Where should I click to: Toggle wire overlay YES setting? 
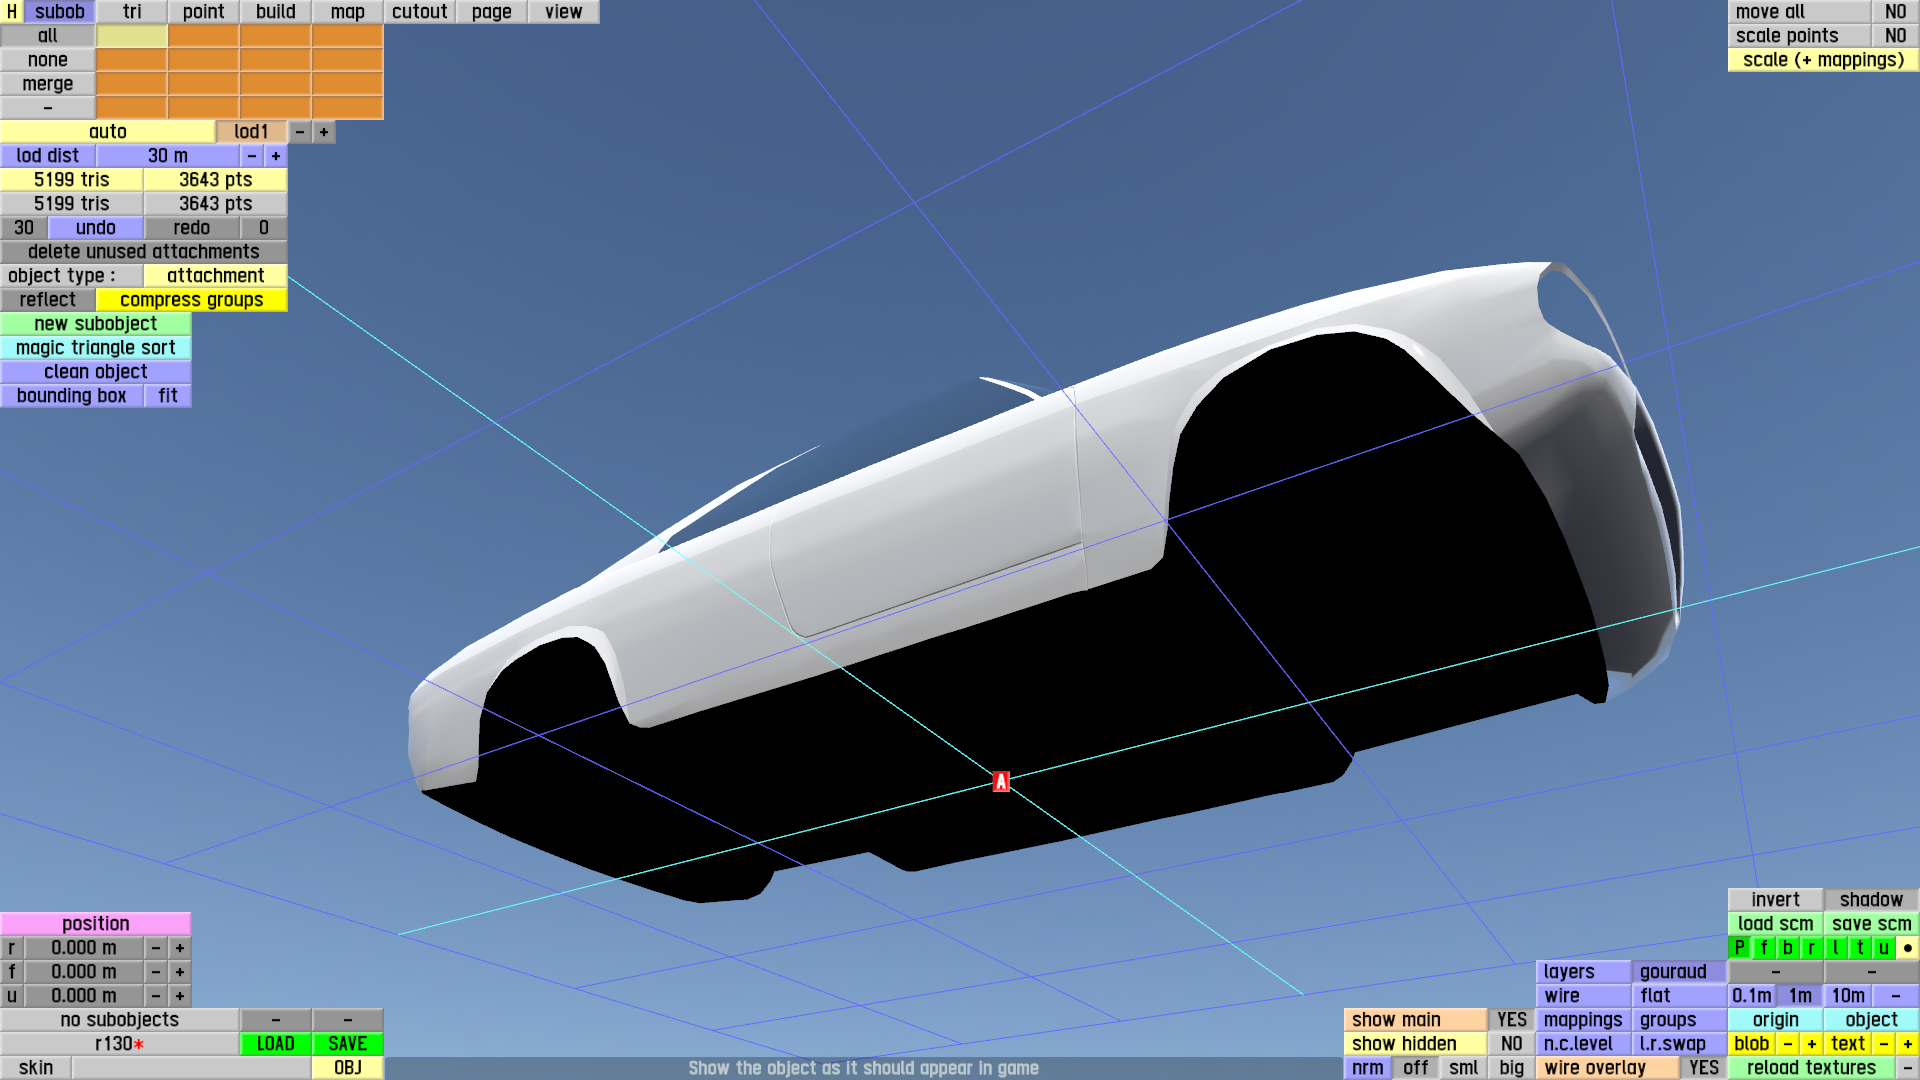click(1703, 1068)
